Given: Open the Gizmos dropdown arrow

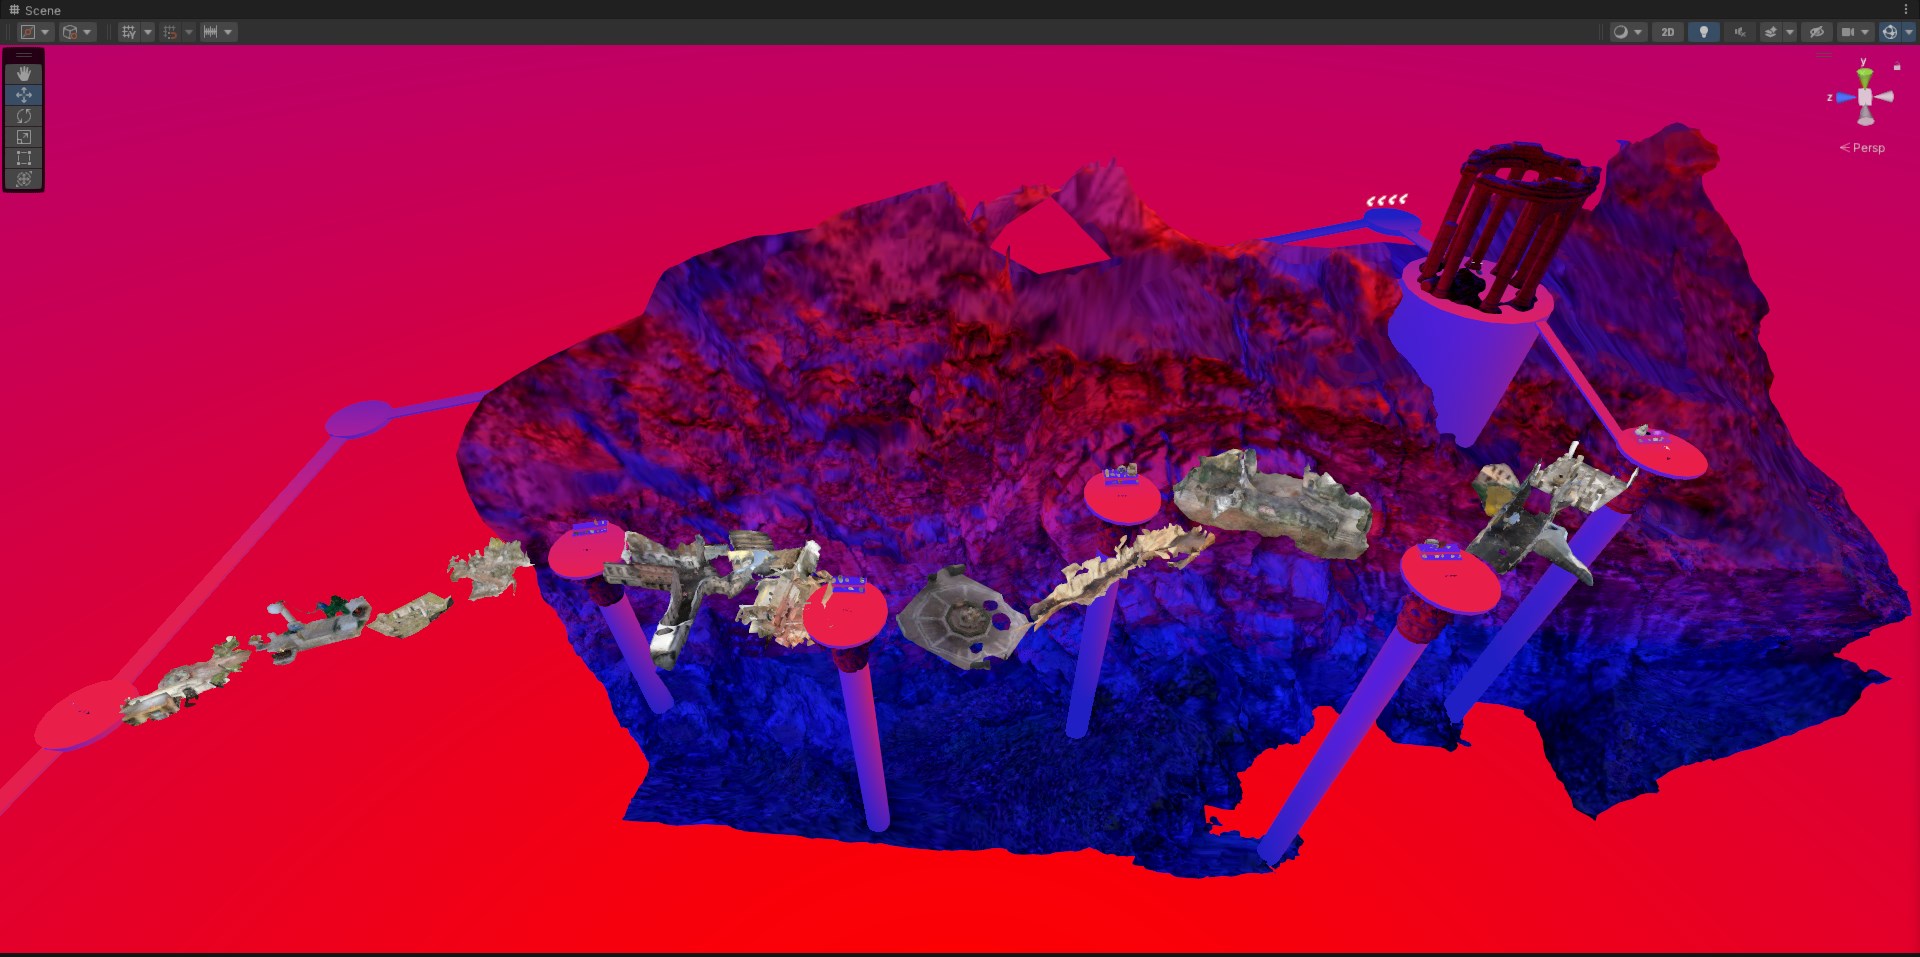Looking at the screenshot, I should (1909, 32).
